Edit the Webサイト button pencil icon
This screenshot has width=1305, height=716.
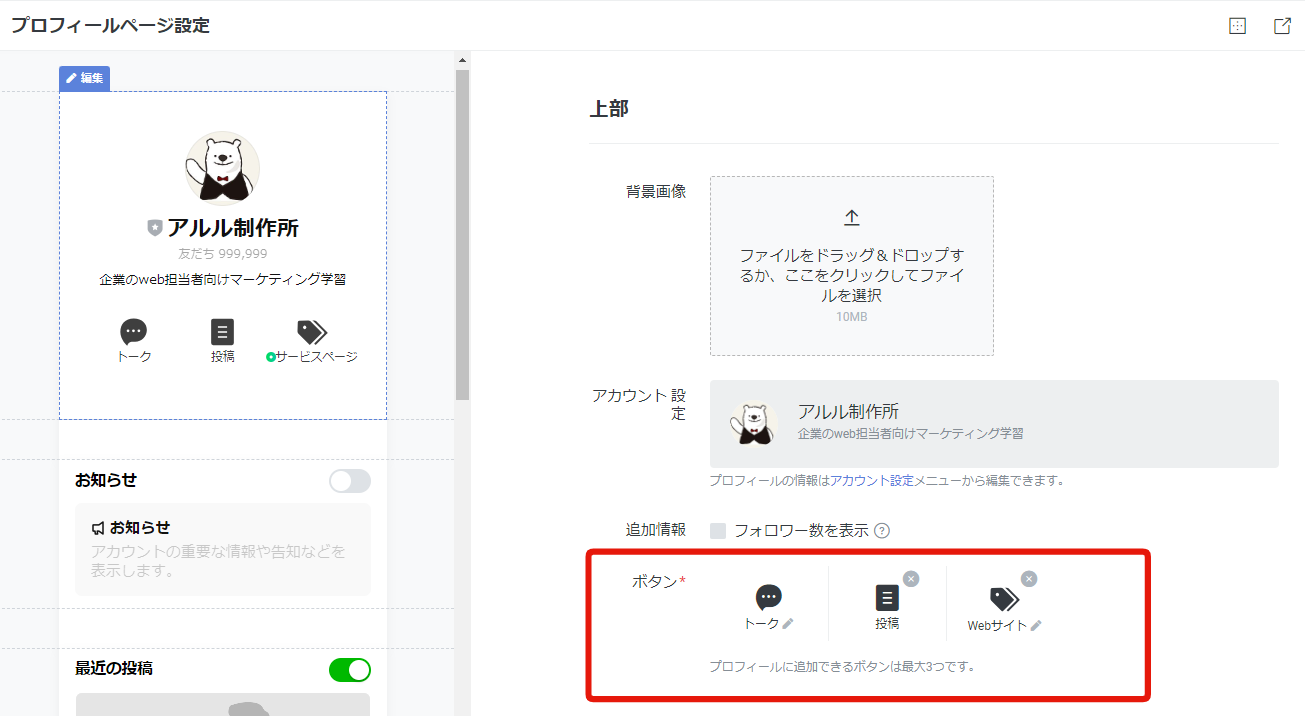[1036, 626]
